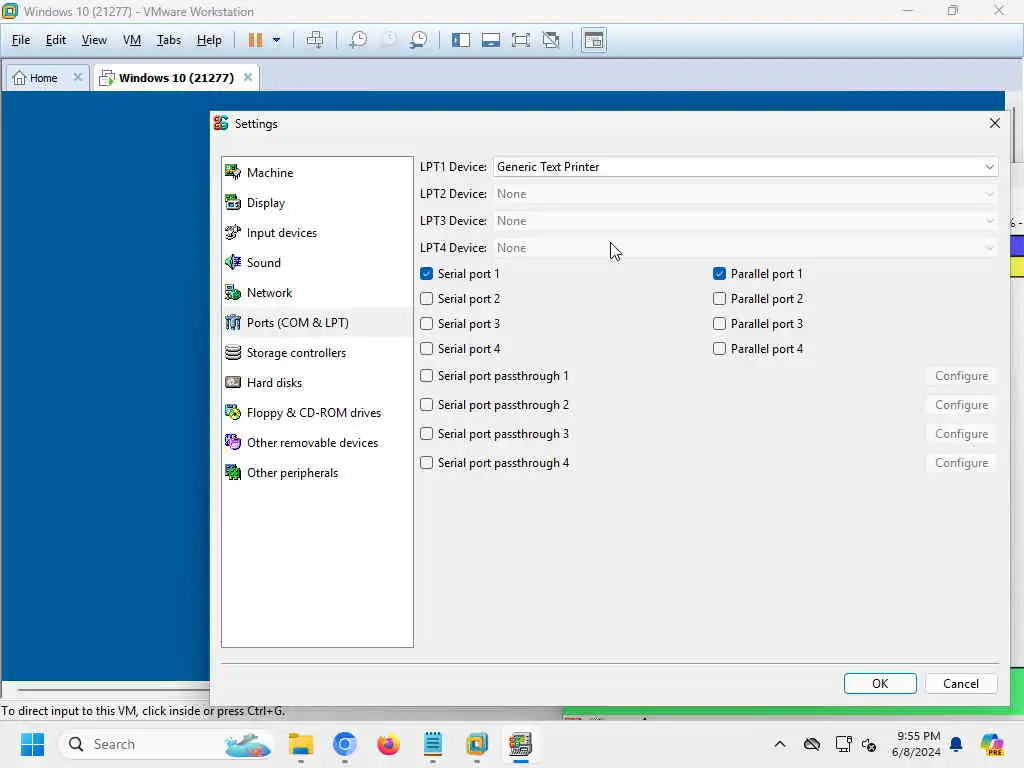Click Send Ctrl+Alt+Del toolbar icon

pyautogui.click(x=315, y=40)
